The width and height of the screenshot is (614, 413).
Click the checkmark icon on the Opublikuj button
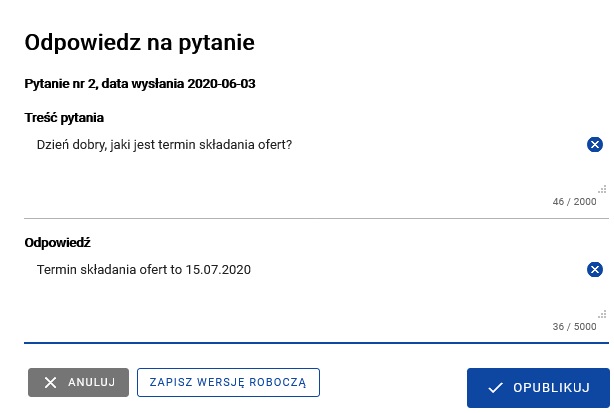point(494,388)
